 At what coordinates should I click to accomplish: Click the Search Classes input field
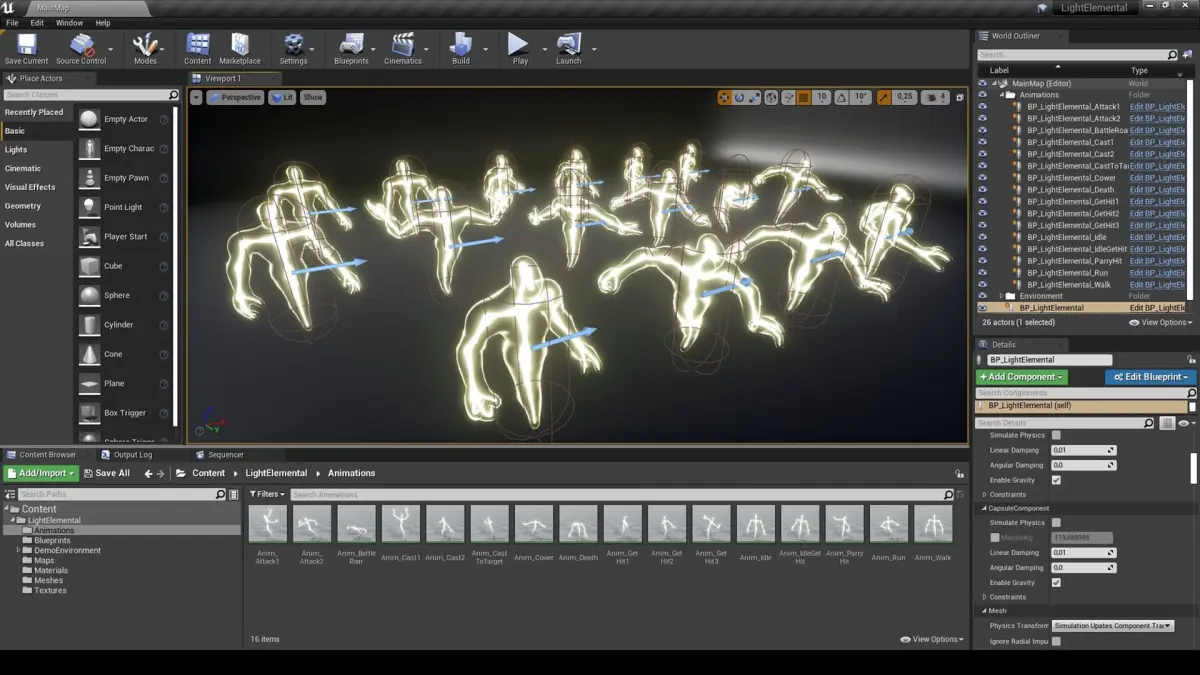[x=90, y=95]
